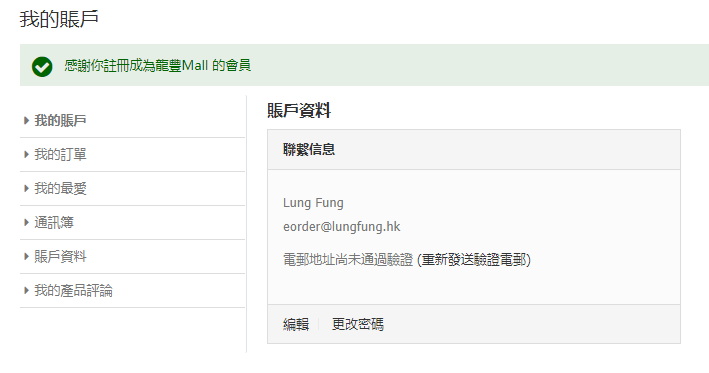
Task: Select 通訊簿 address book in sidebar
Action: click(54, 222)
